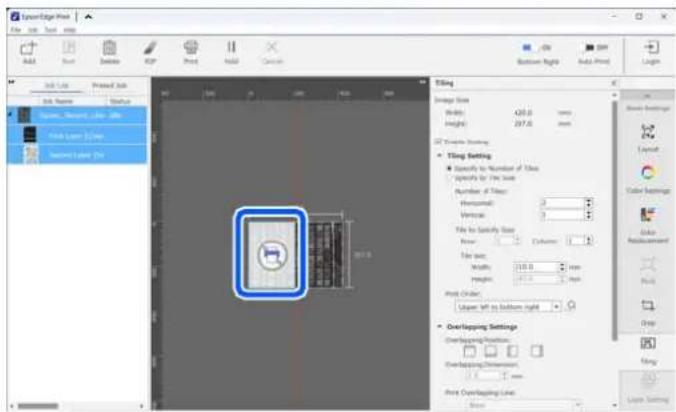
Task: Select the Second Layer job row
Action: (77, 155)
